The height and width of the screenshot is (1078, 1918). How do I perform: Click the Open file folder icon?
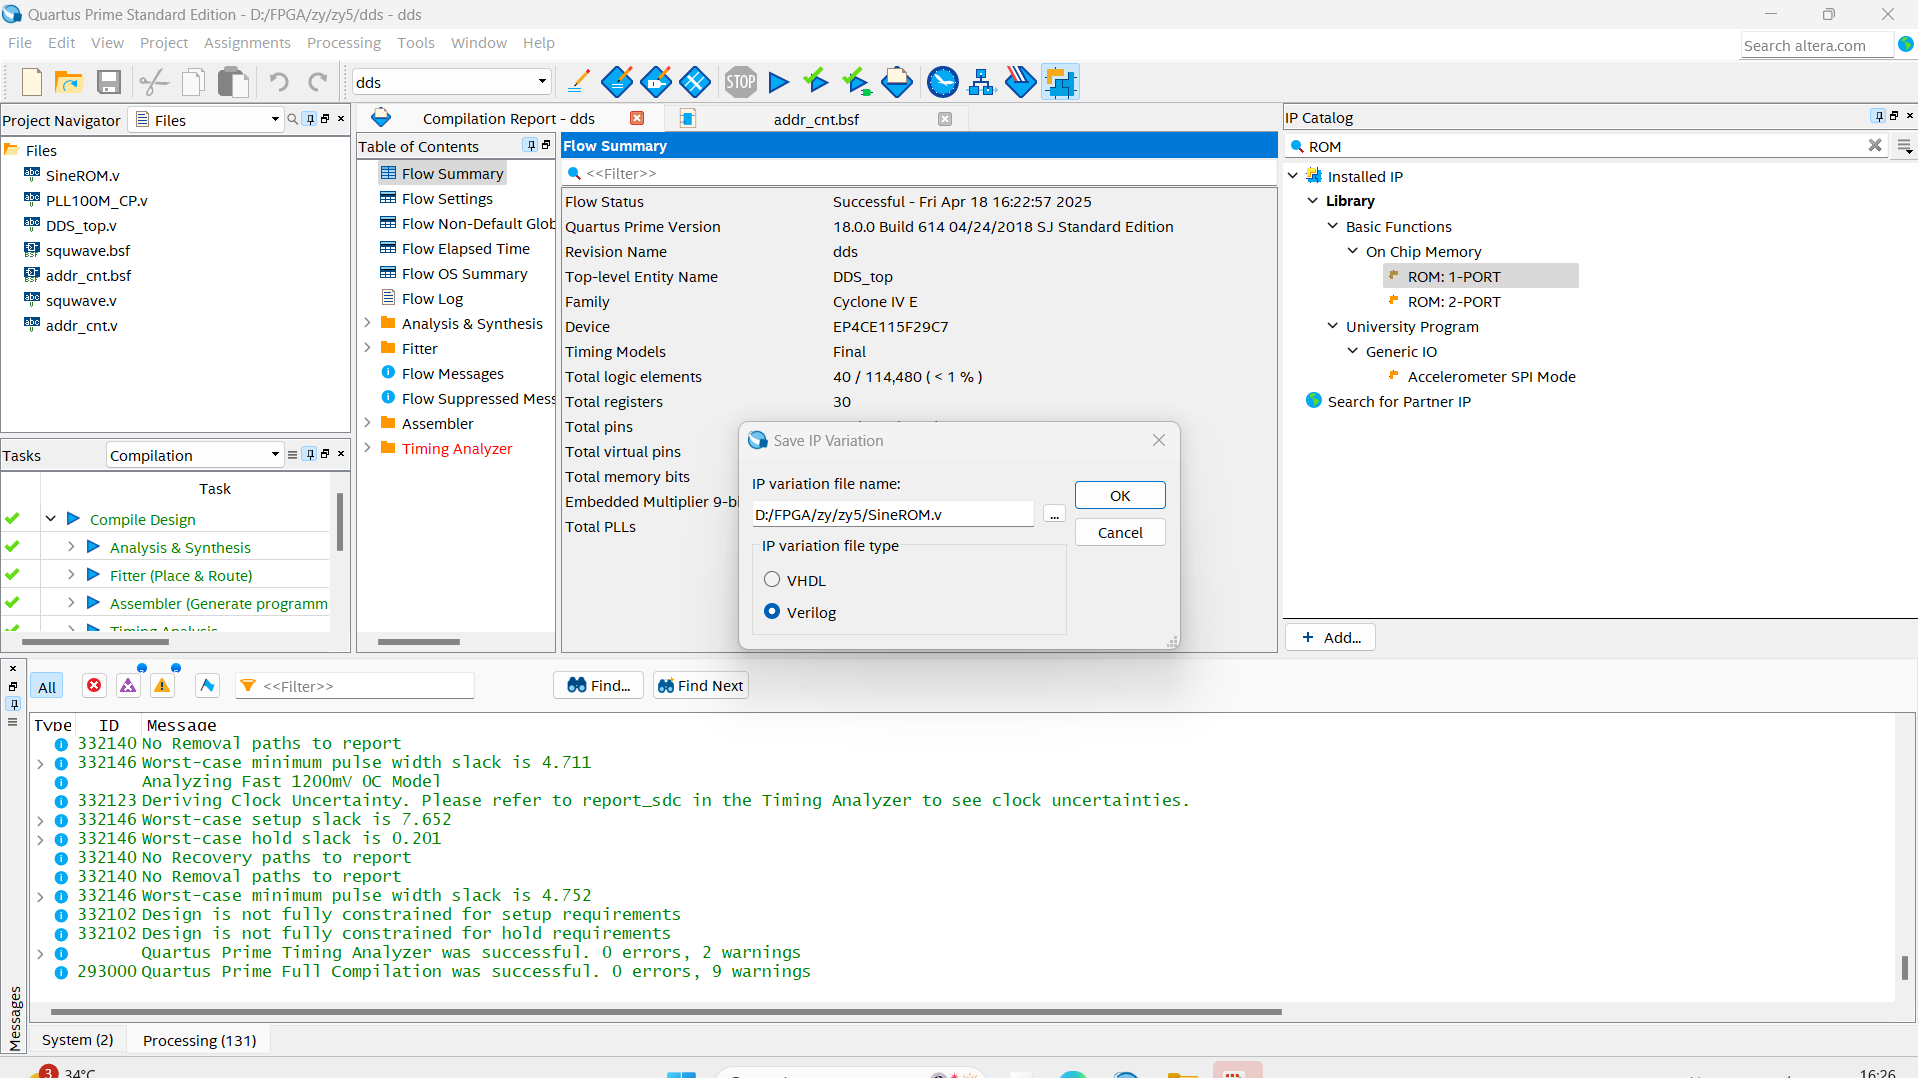tap(68, 82)
